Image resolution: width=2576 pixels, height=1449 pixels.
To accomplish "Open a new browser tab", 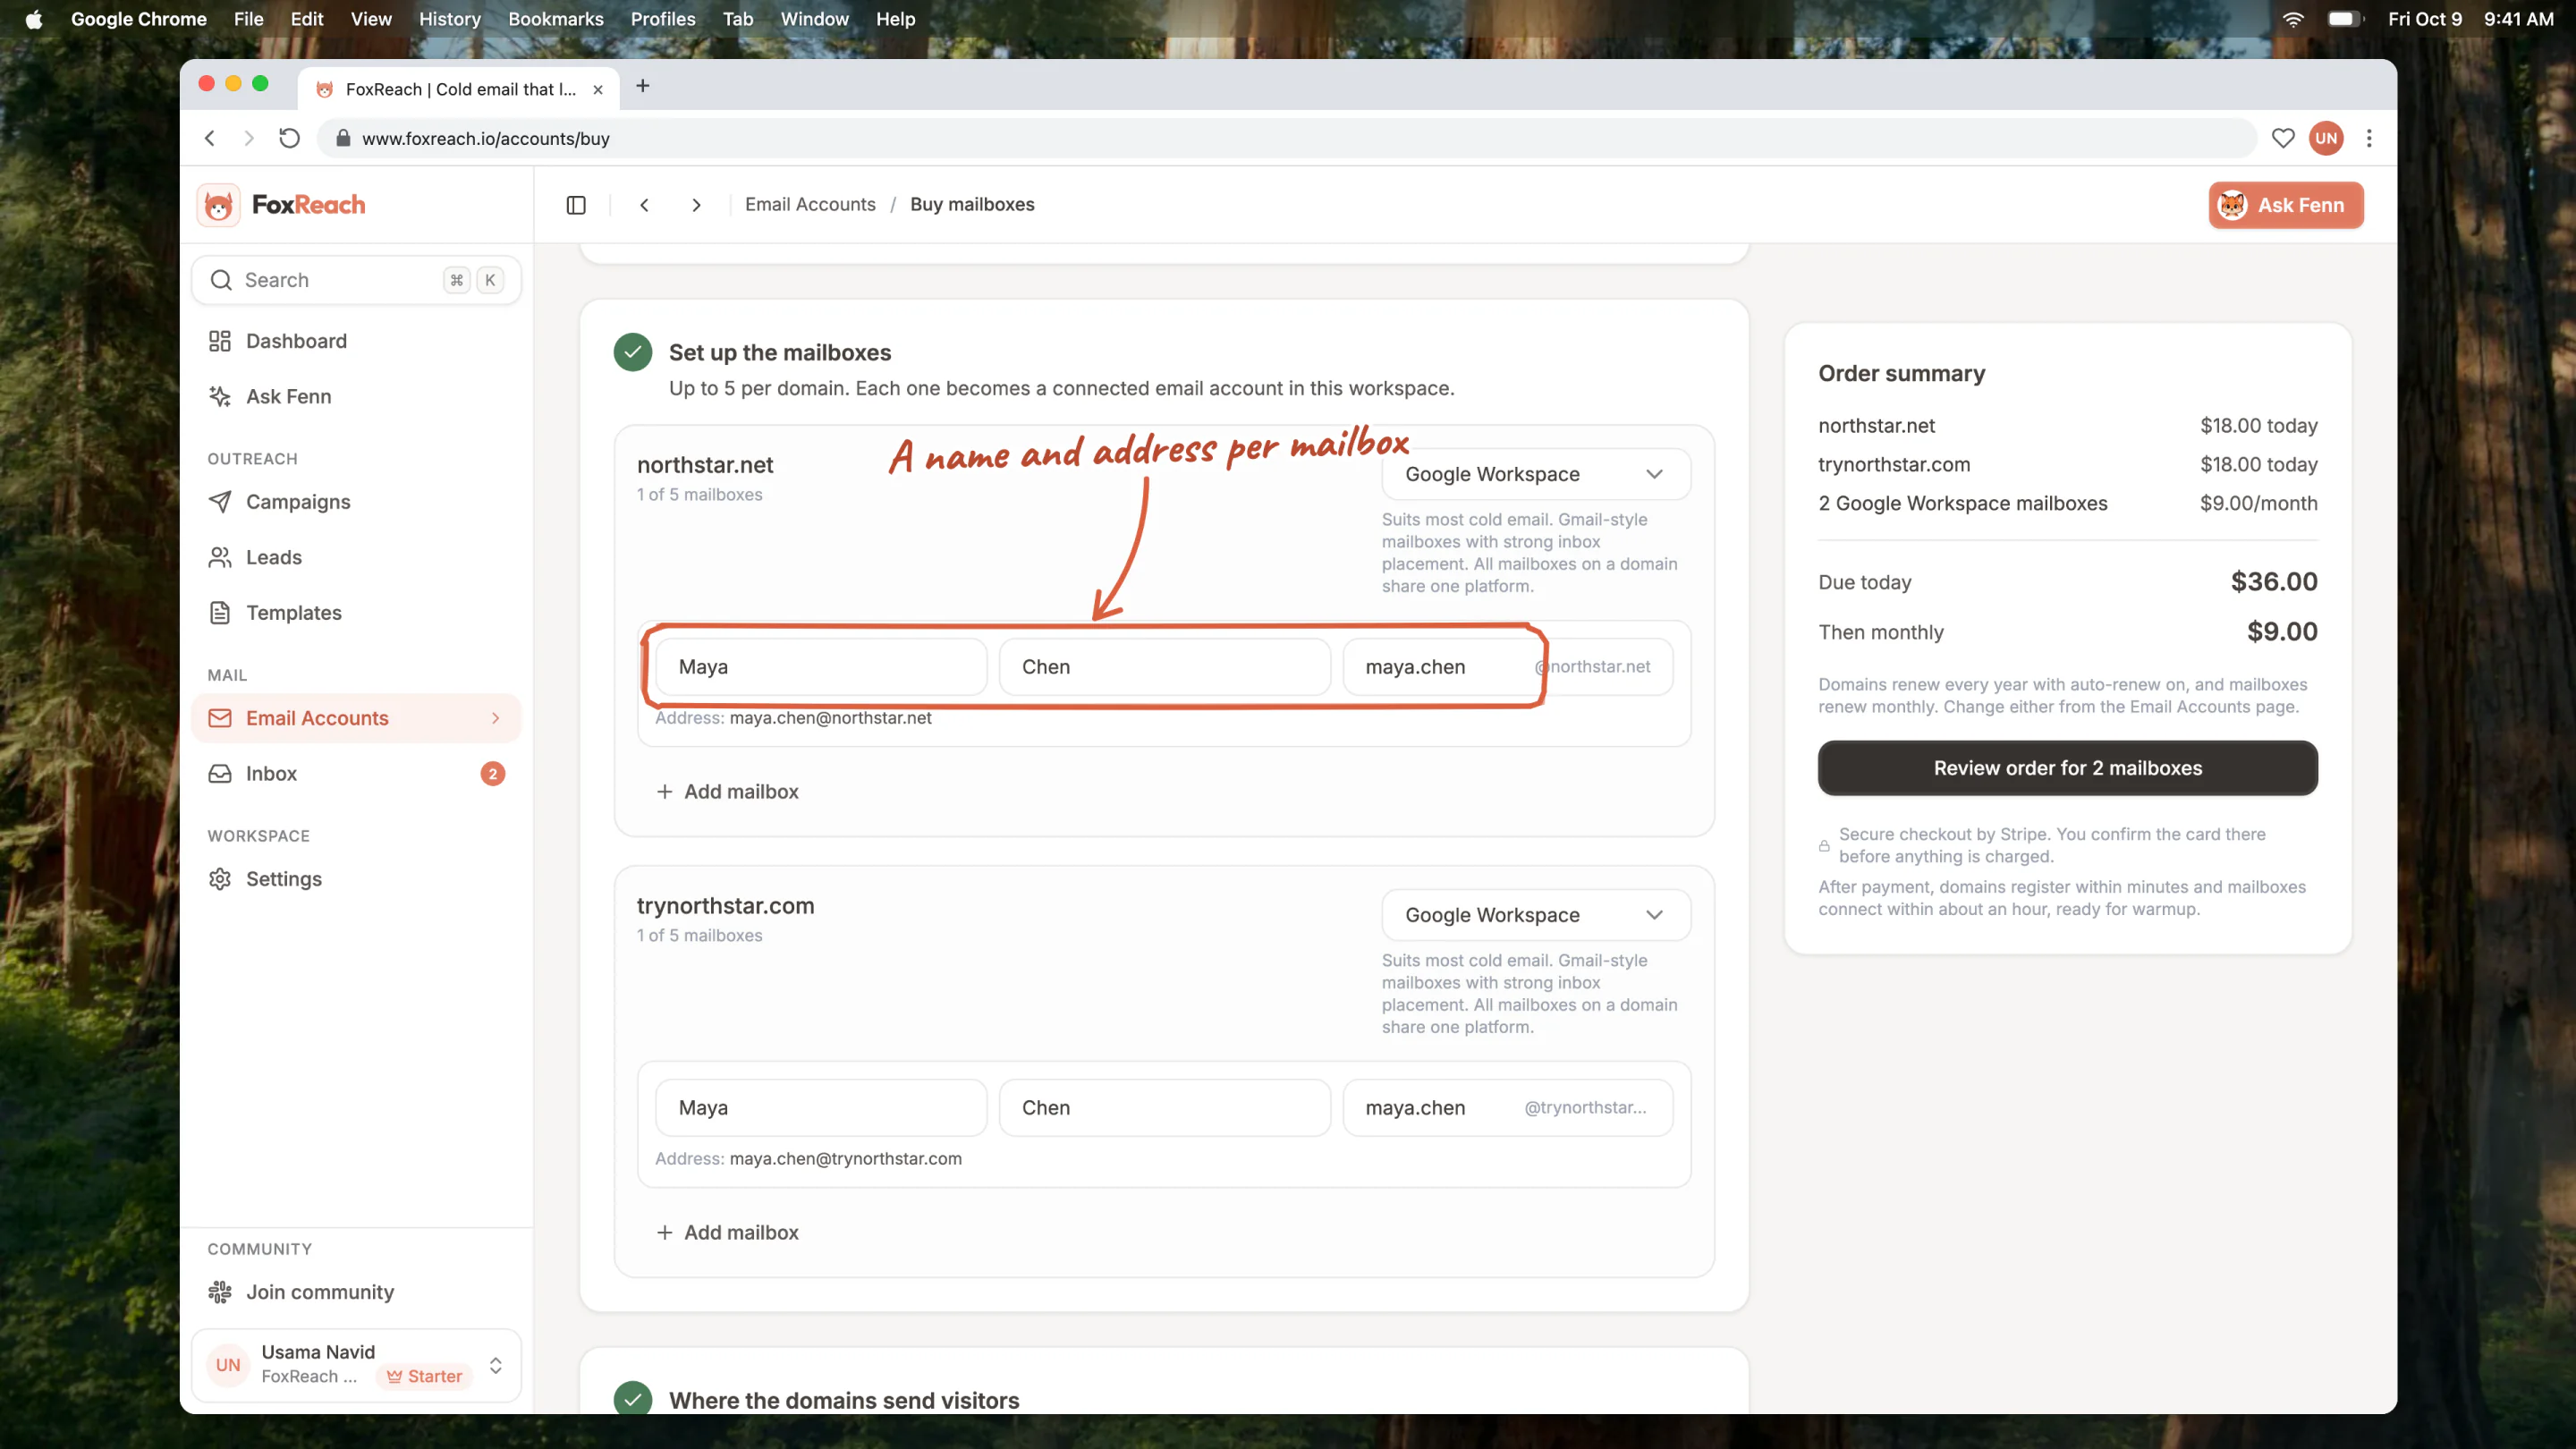I will (x=643, y=86).
